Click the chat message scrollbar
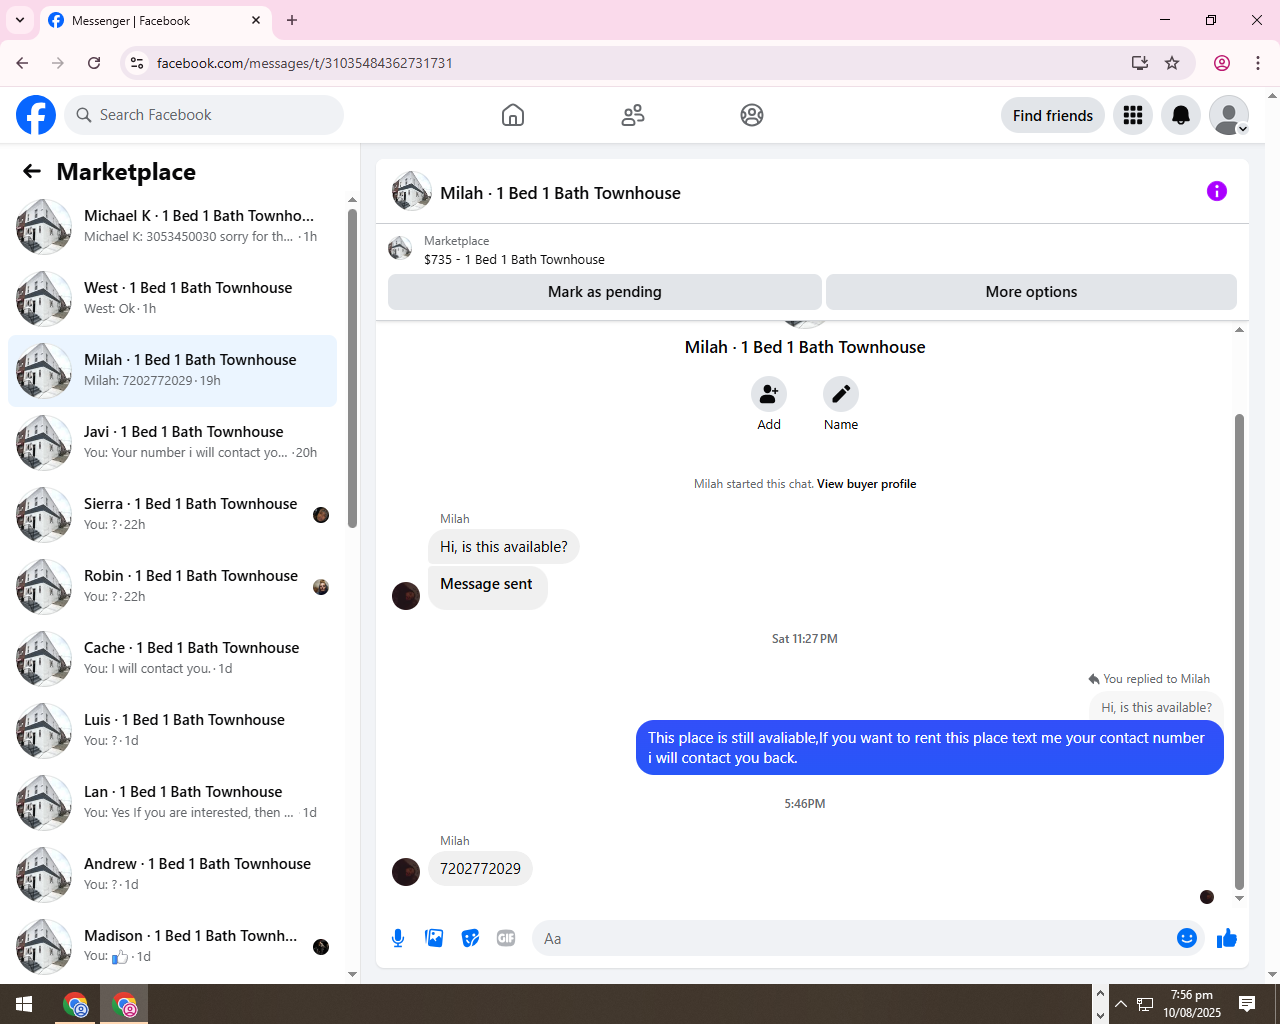The height and width of the screenshot is (1024, 1280). (x=1239, y=650)
